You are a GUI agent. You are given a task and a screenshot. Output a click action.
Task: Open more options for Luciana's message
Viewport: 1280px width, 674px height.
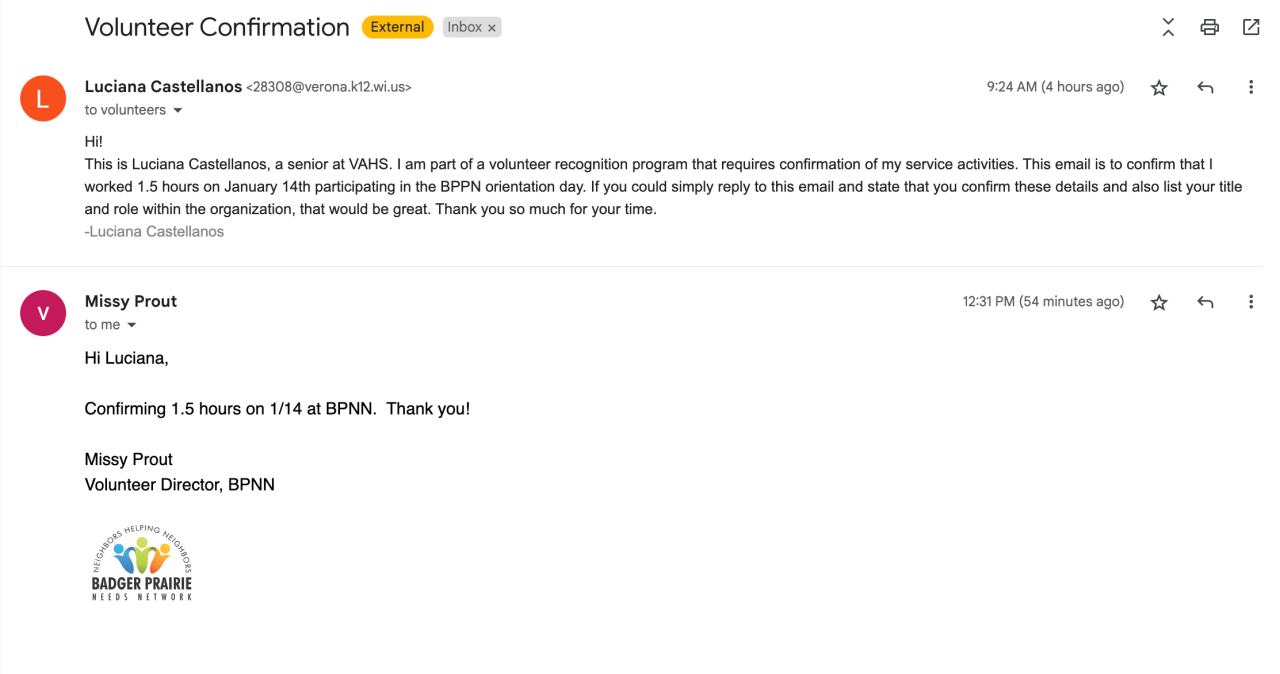tap(1250, 88)
